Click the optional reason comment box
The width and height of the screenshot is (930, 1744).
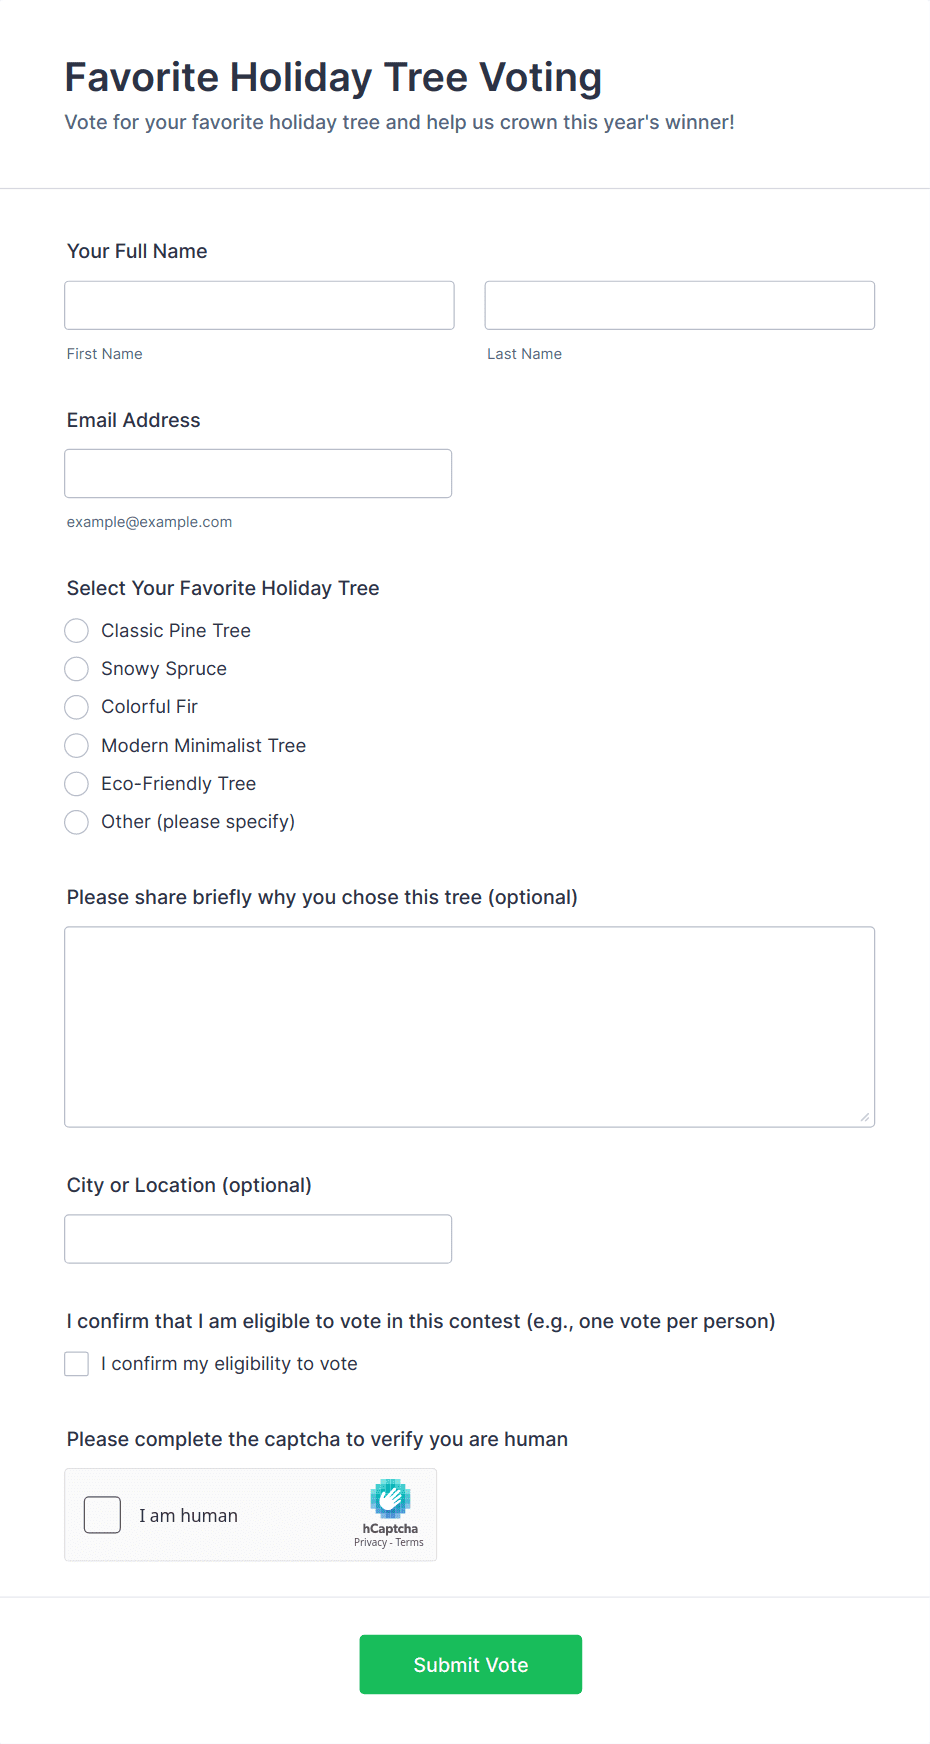[x=469, y=1020]
